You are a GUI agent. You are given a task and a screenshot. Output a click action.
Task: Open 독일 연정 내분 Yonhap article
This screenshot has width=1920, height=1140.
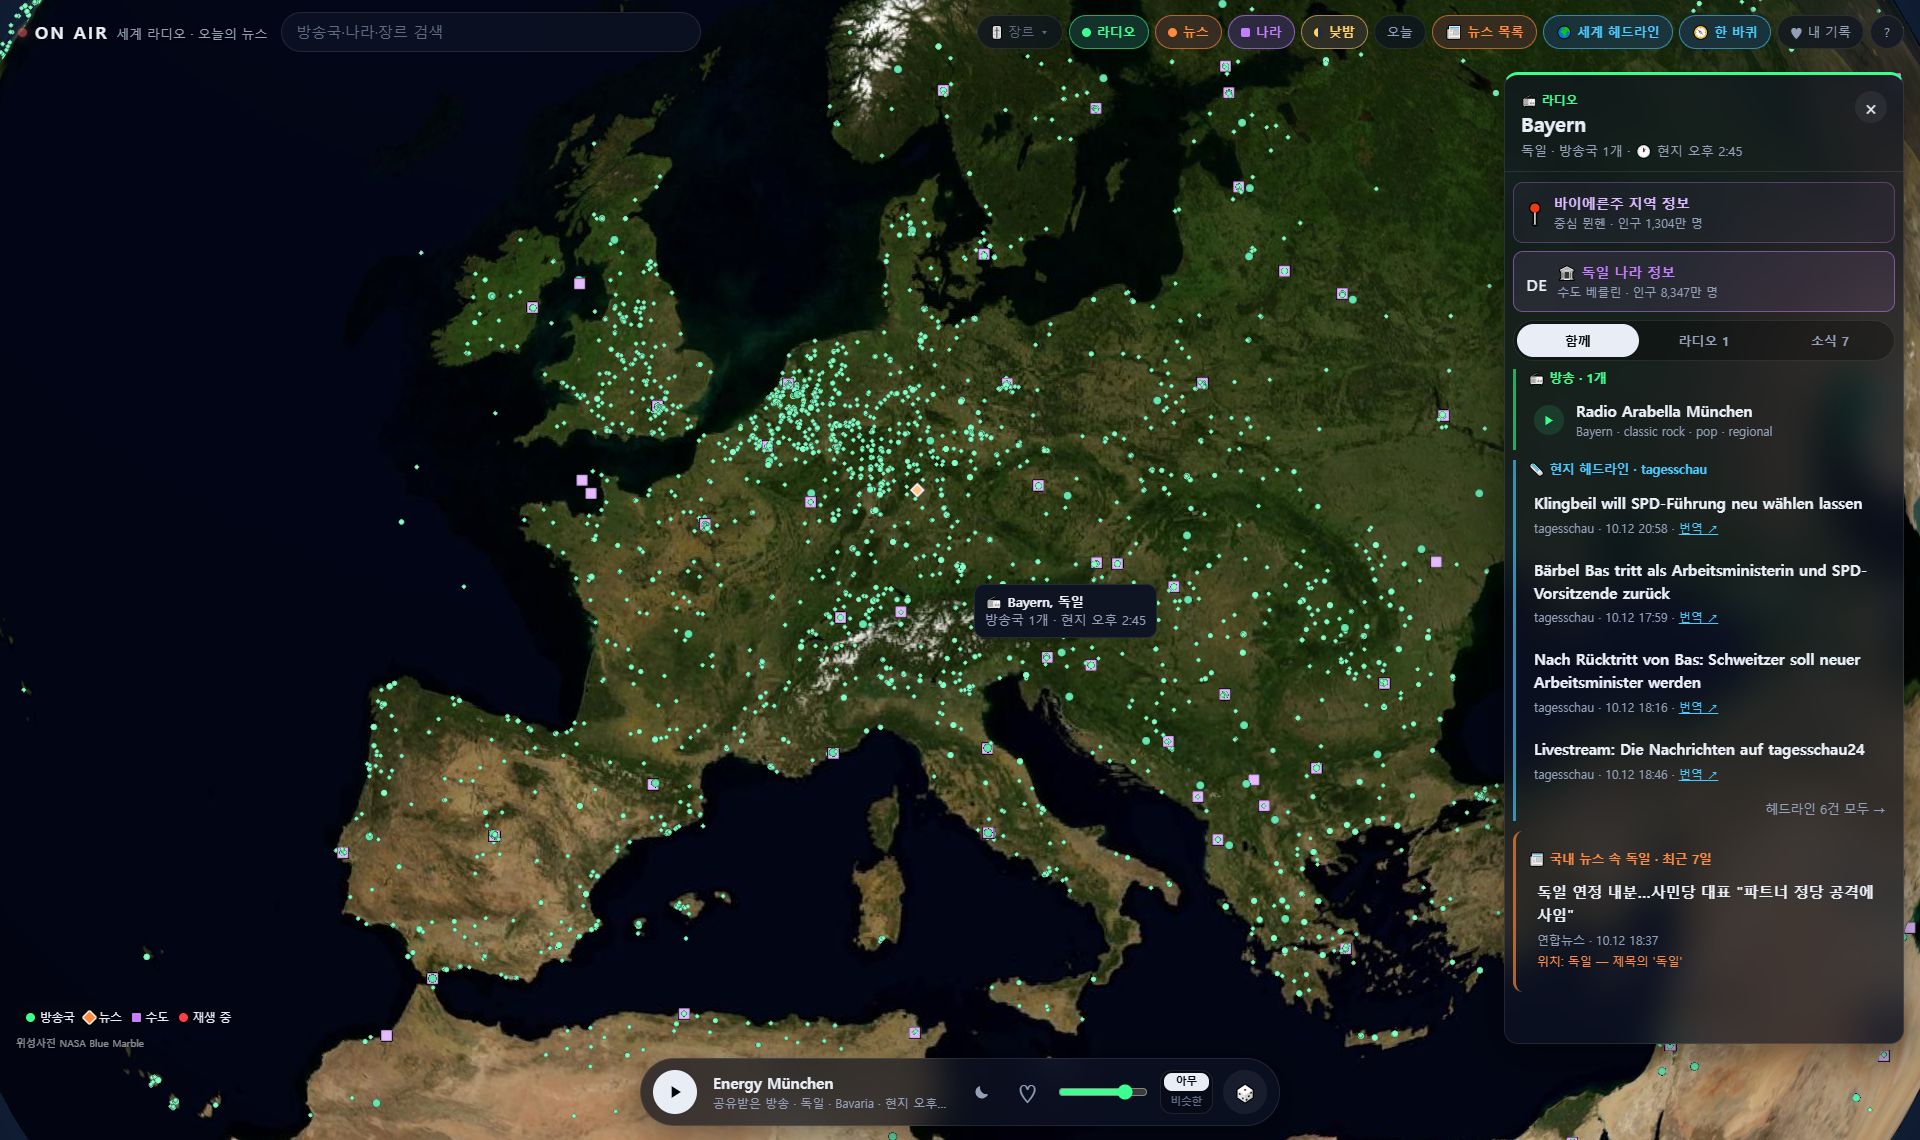click(x=1705, y=903)
